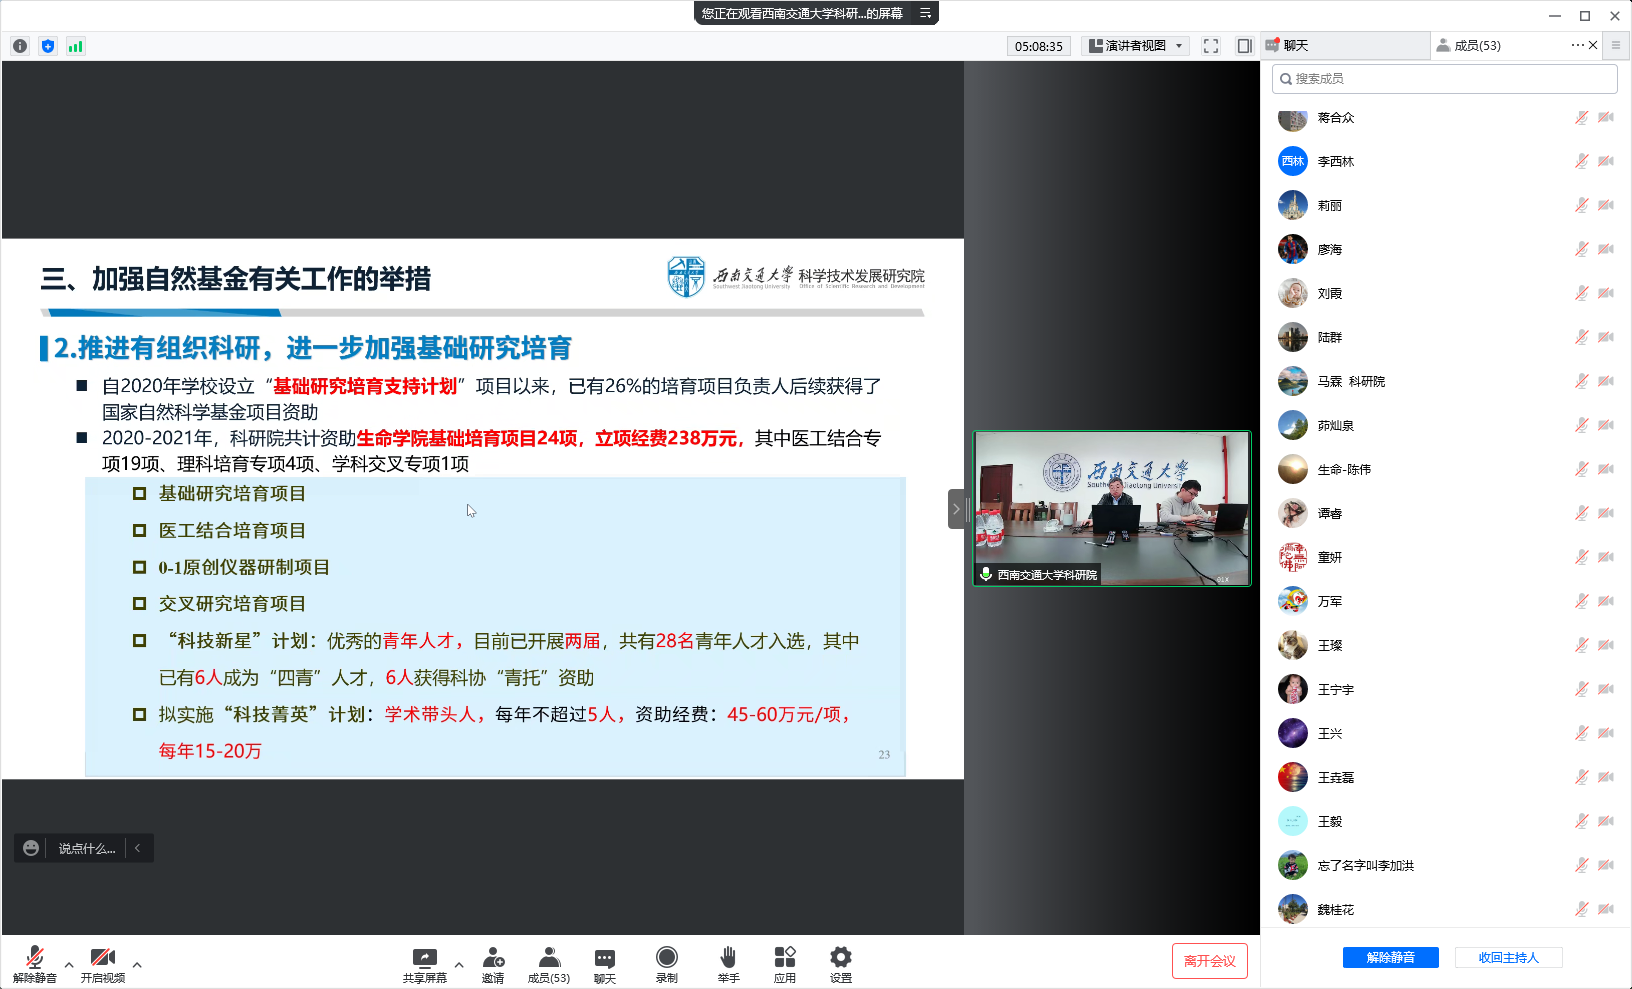Open meeting settings gear icon
The height and width of the screenshot is (989, 1632).
pos(841,959)
